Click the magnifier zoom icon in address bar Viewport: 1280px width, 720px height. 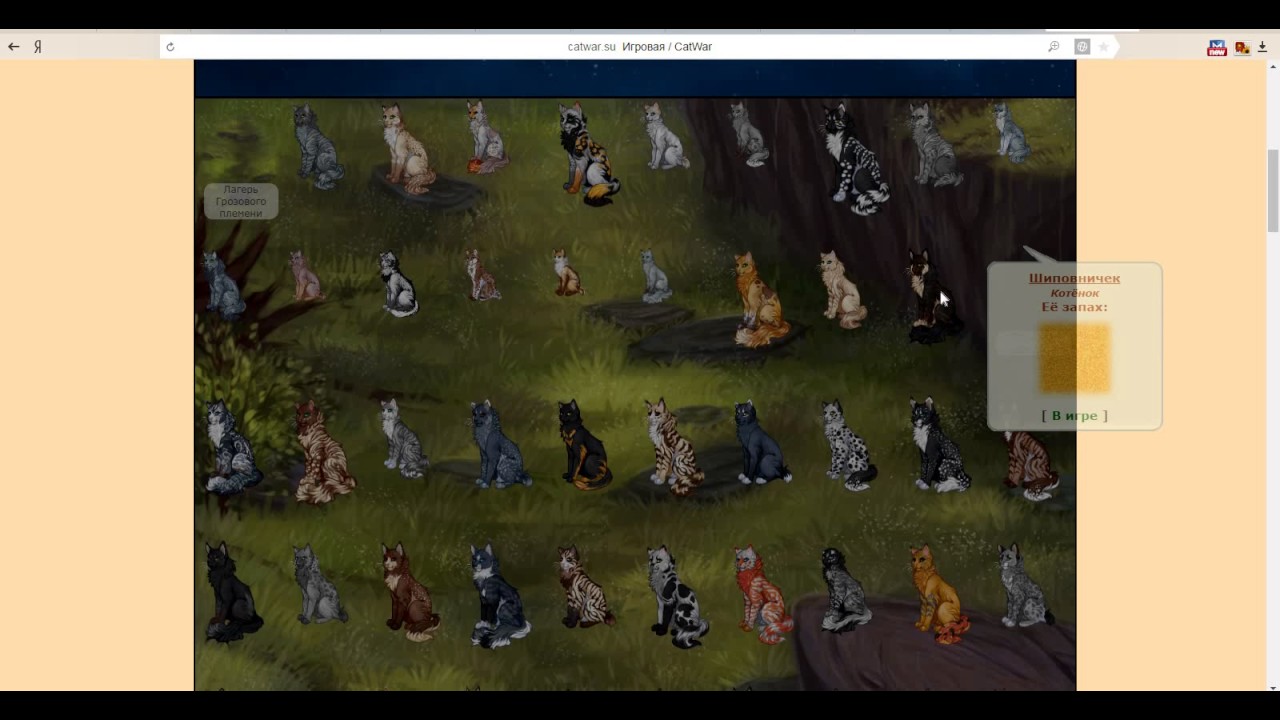pyautogui.click(x=1053, y=47)
